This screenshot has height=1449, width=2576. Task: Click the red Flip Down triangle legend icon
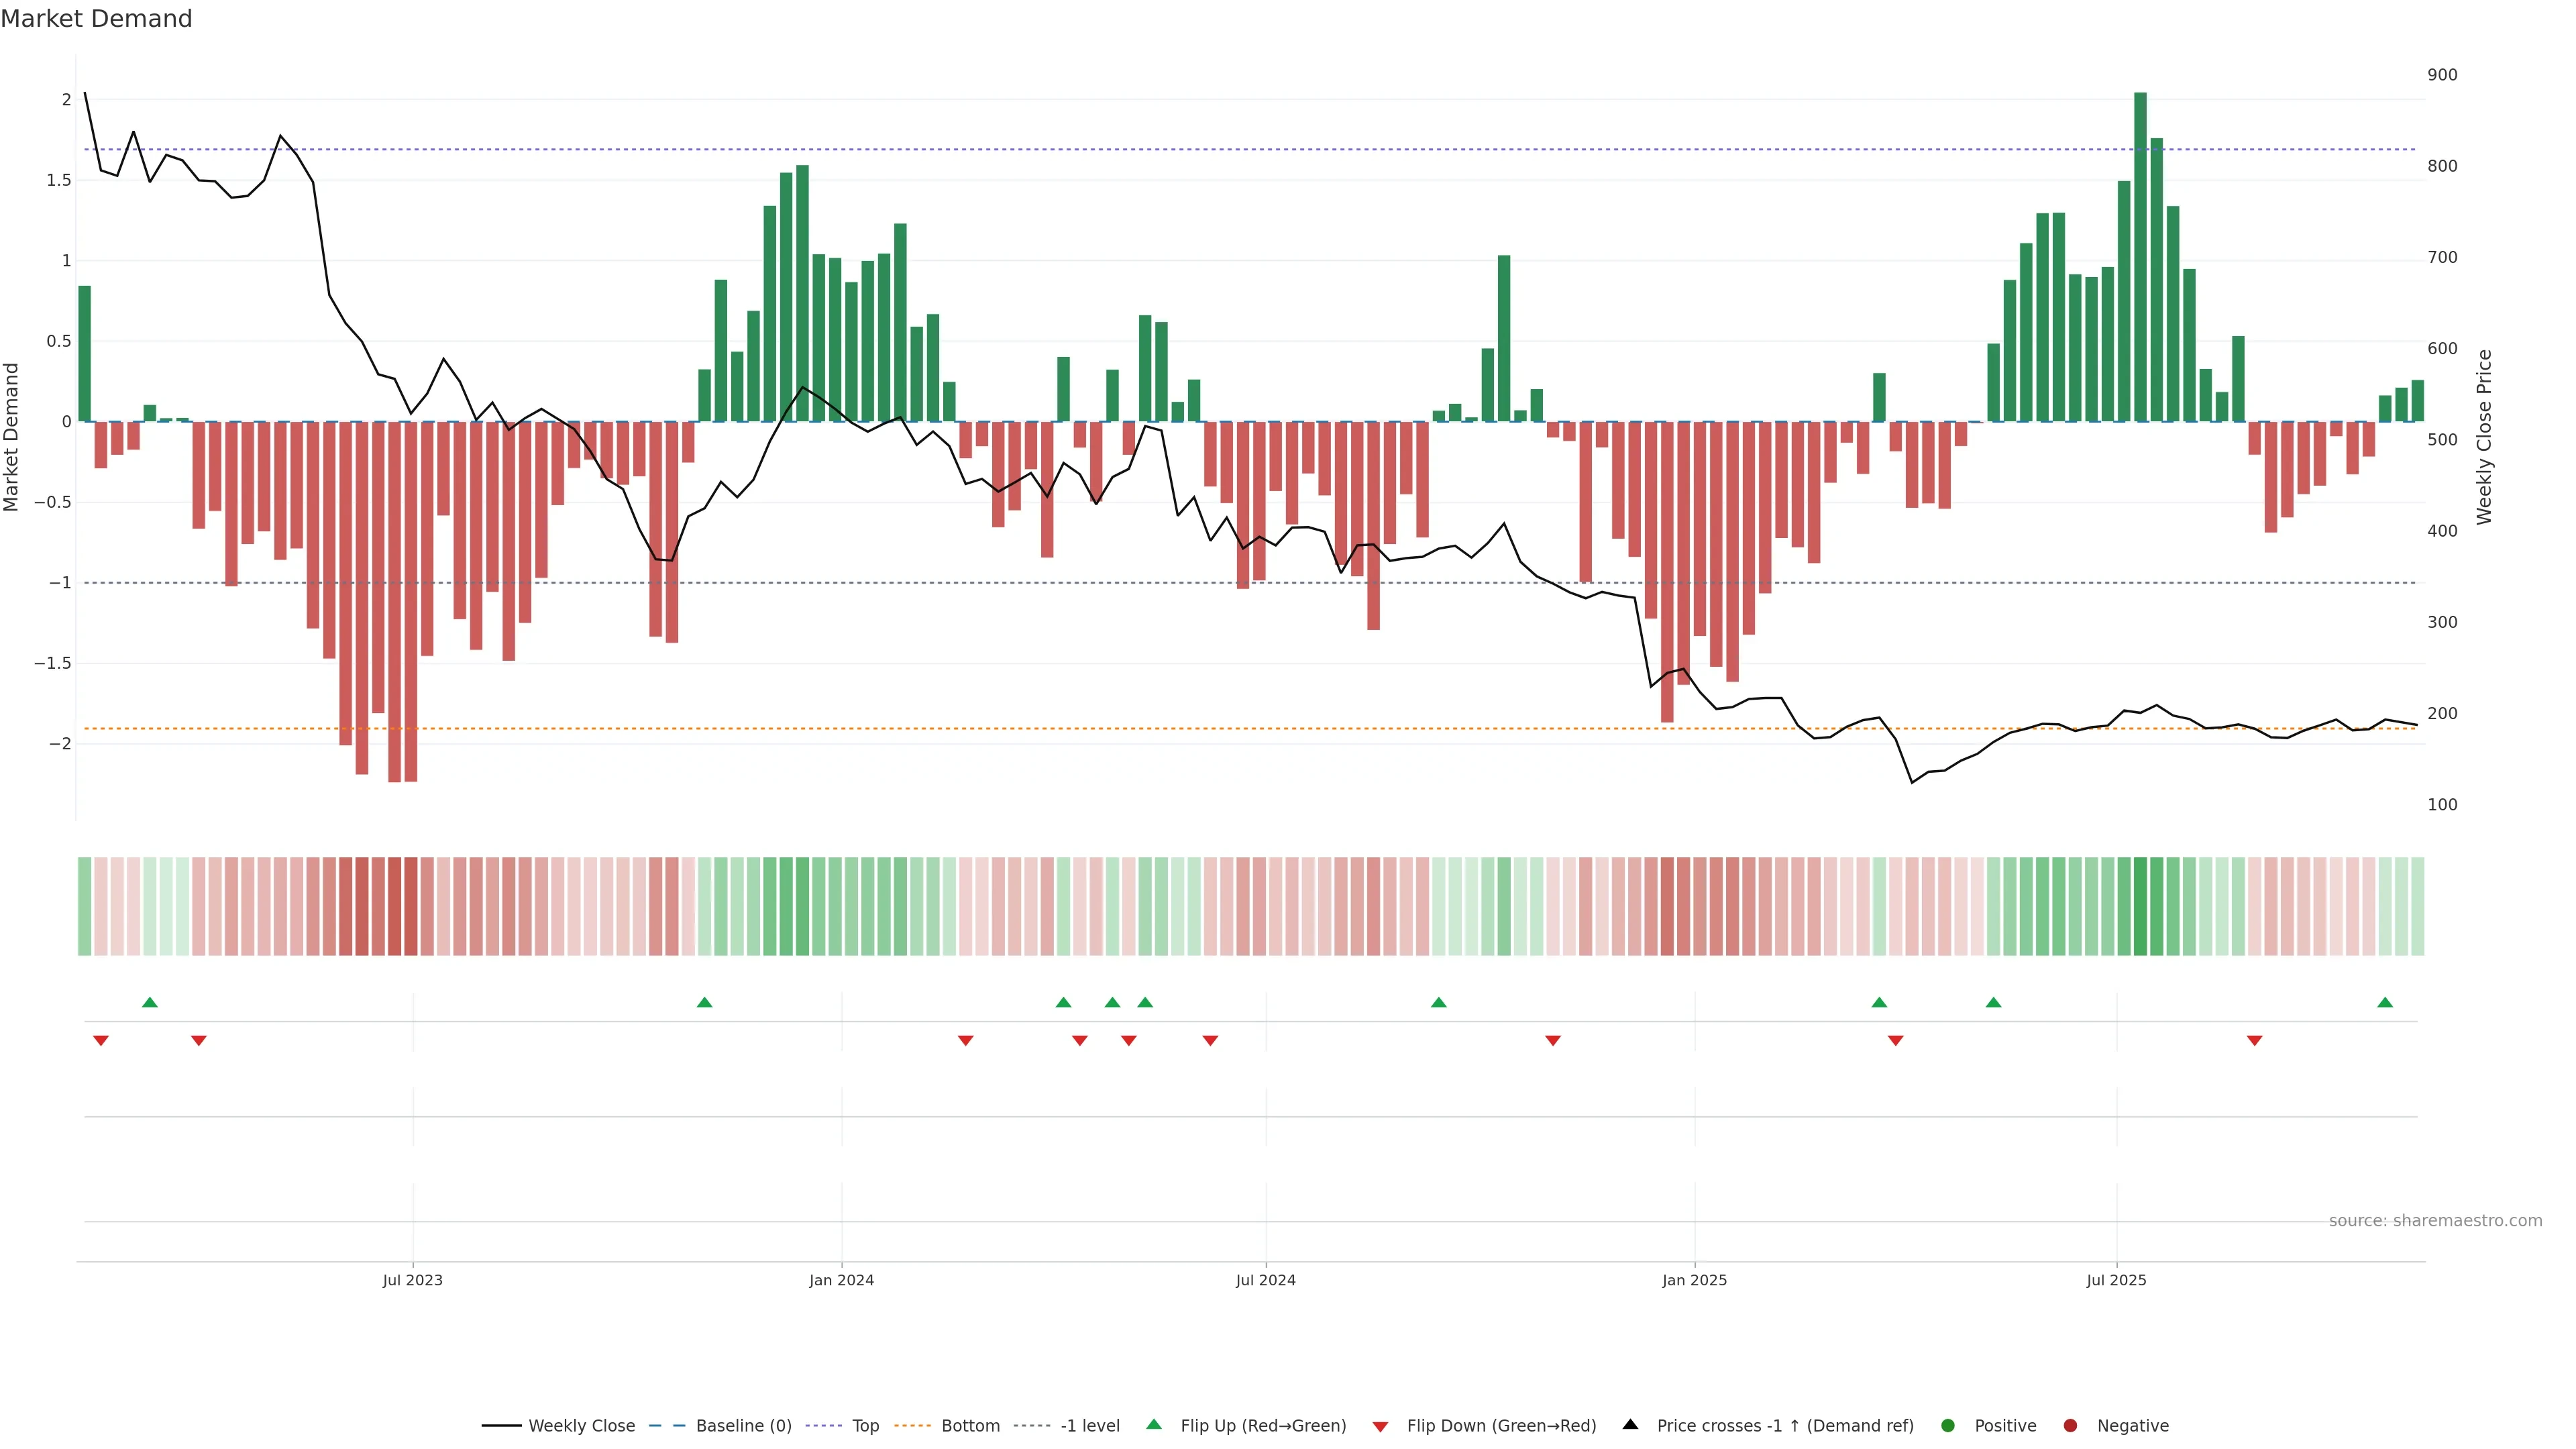(x=1380, y=1426)
